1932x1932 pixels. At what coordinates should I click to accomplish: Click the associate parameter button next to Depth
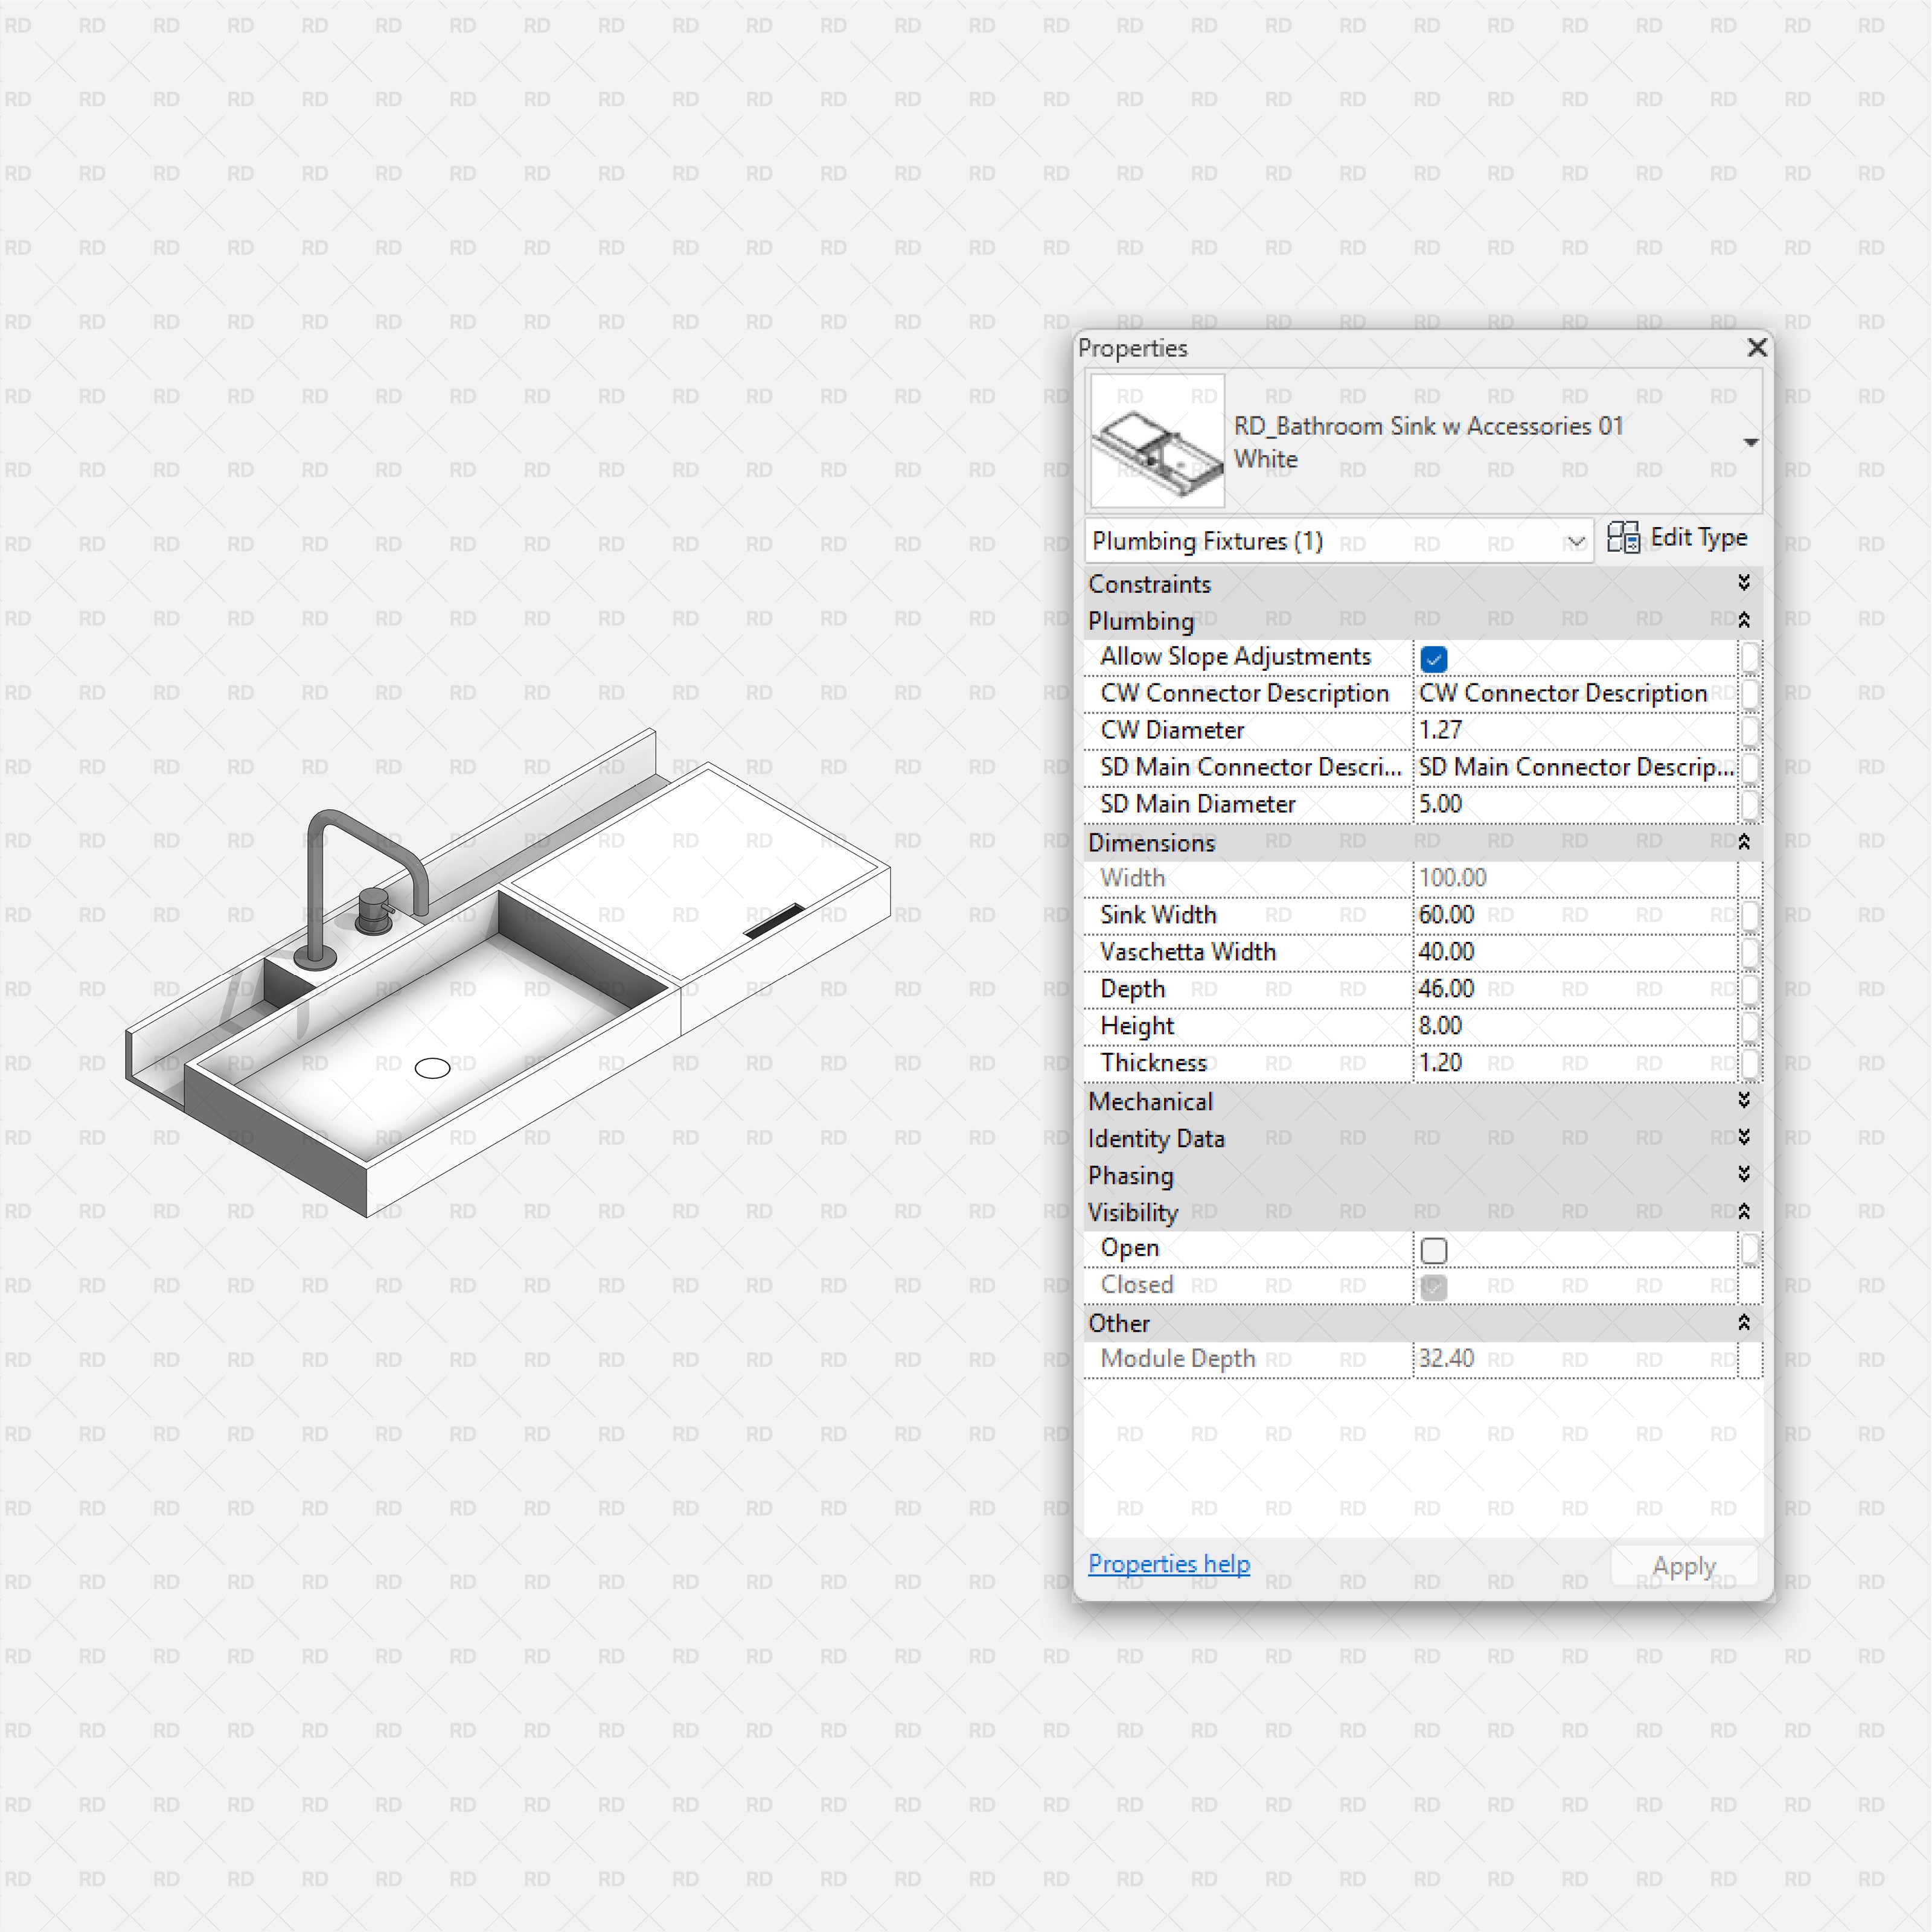coord(1751,989)
